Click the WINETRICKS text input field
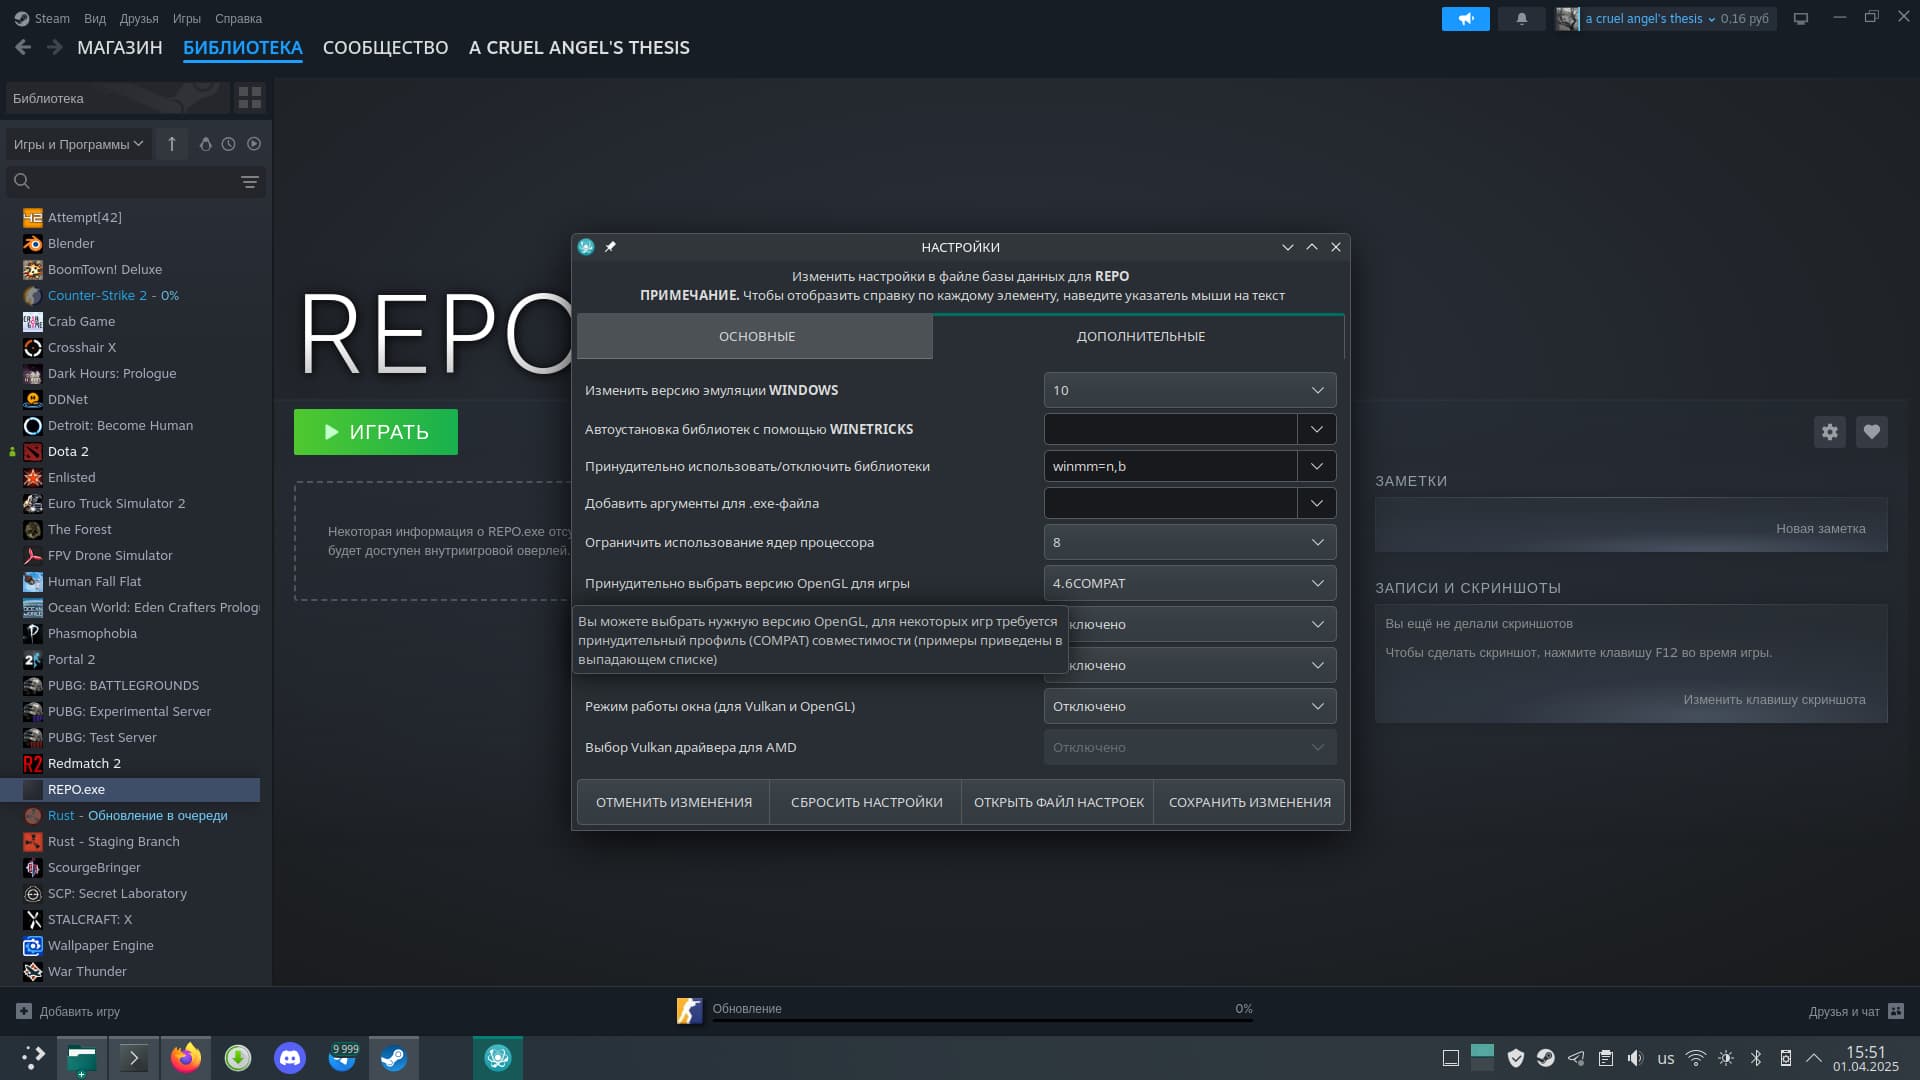 click(x=1170, y=429)
